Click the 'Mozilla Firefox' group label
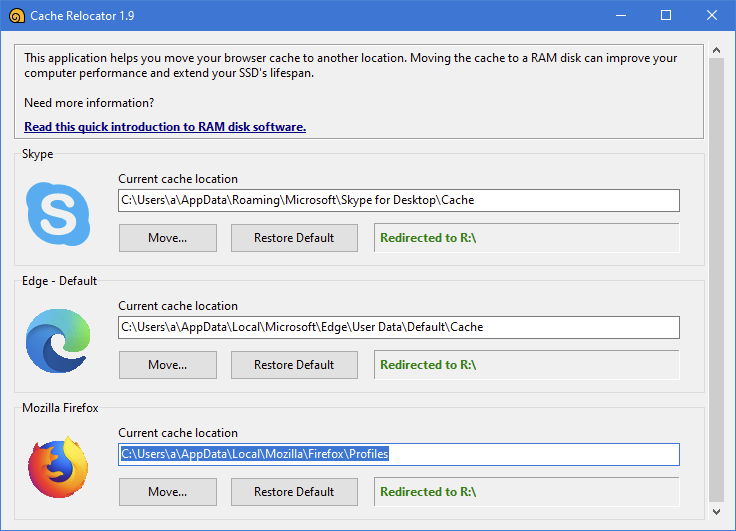Screen dimensions: 736x531 point(61,408)
